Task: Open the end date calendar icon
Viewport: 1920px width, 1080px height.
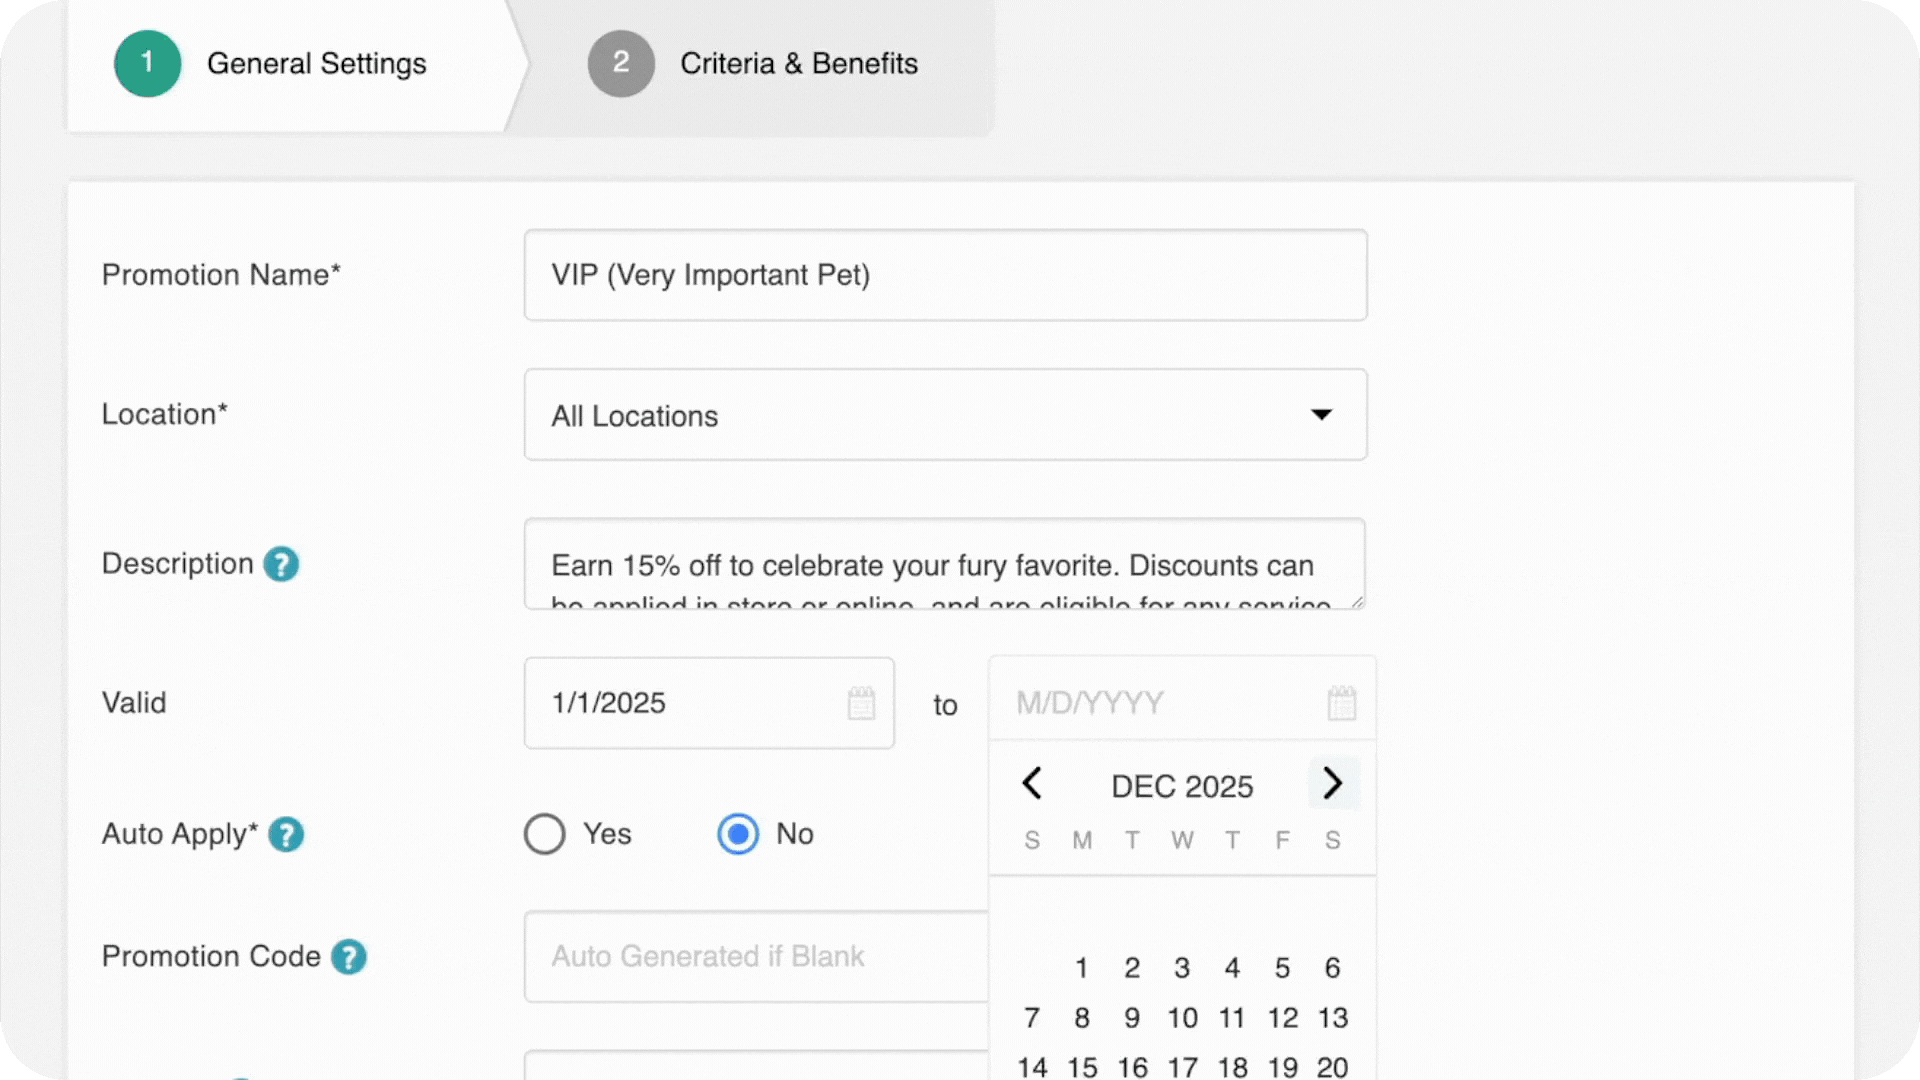Action: [1342, 703]
